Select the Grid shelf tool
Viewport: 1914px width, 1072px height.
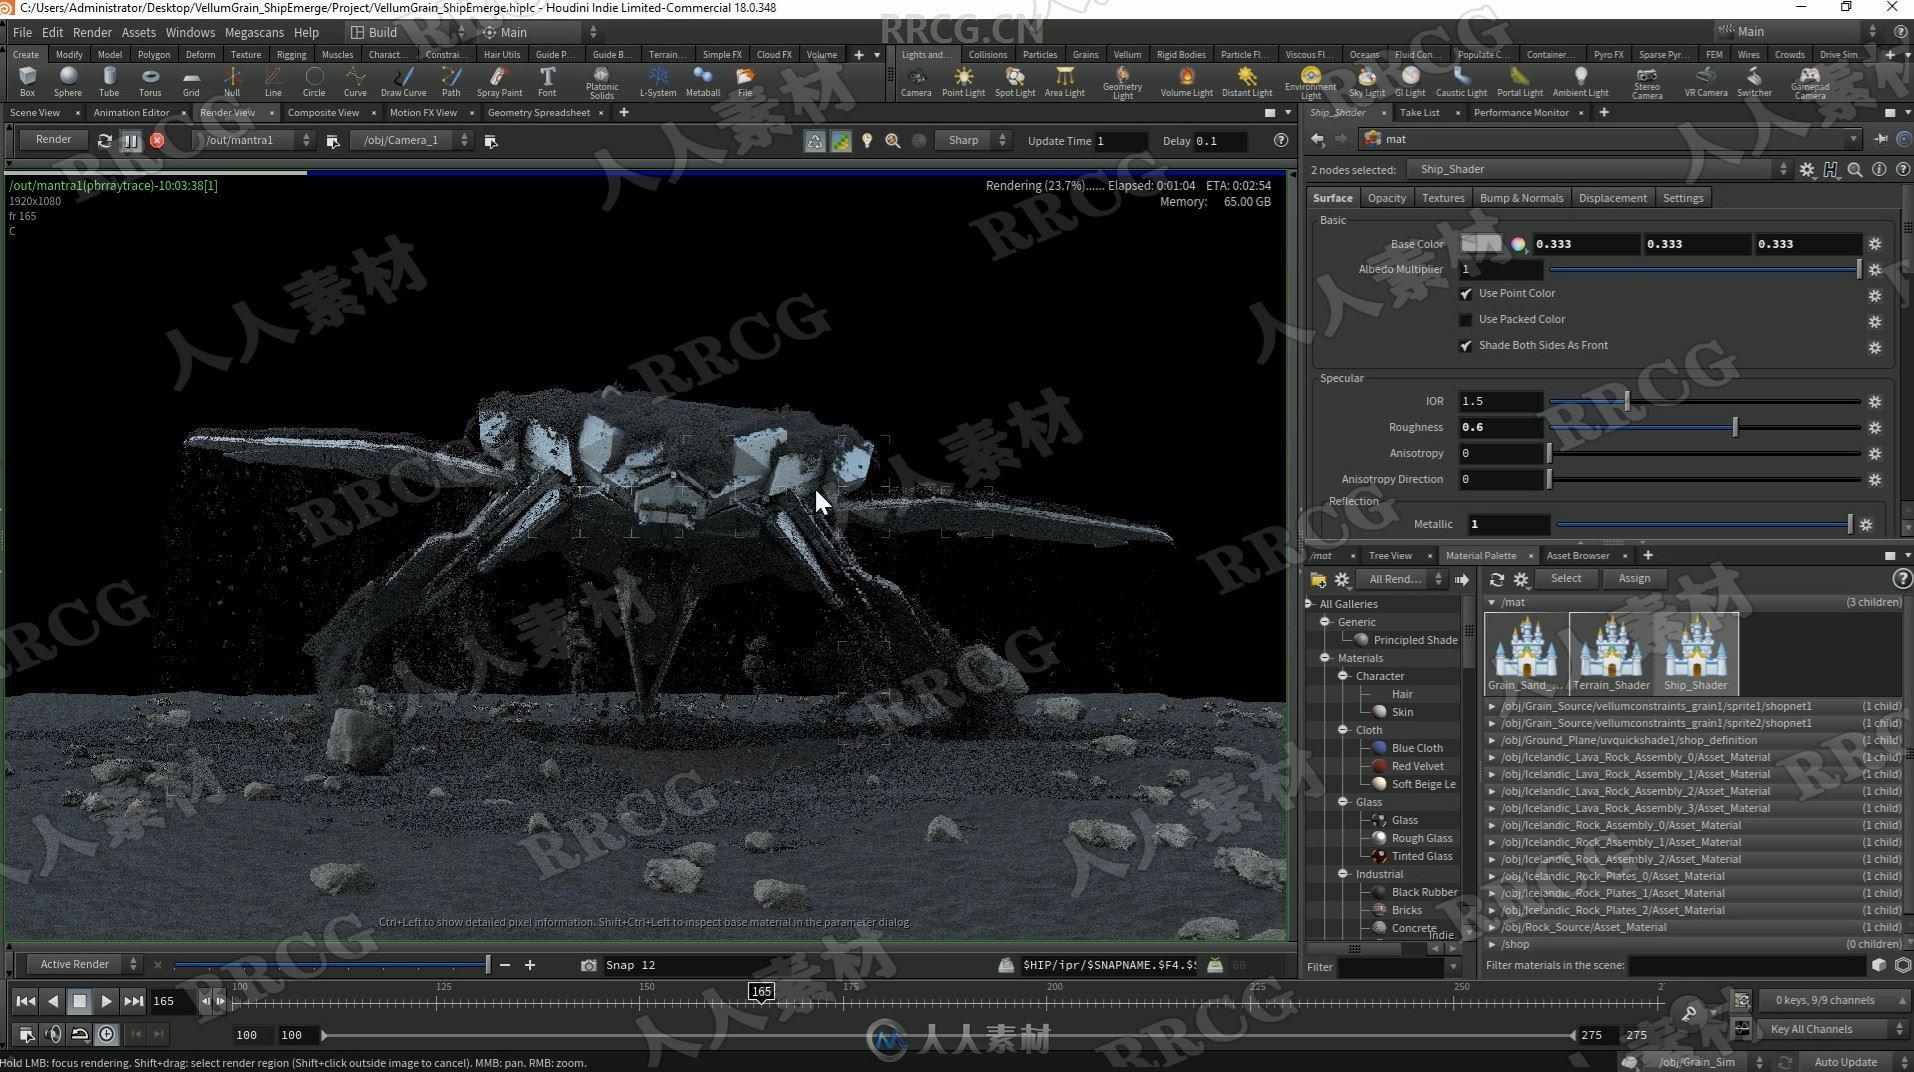point(191,81)
